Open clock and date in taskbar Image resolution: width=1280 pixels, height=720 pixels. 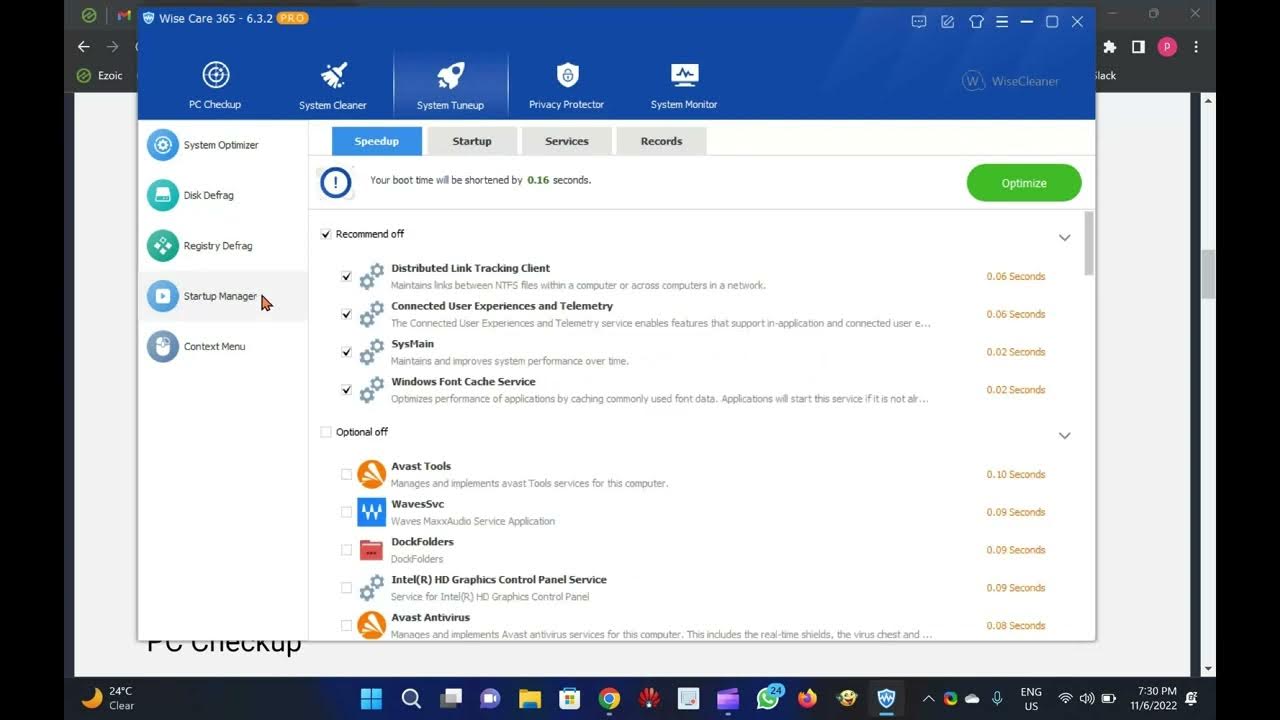pyautogui.click(x=1156, y=698)
